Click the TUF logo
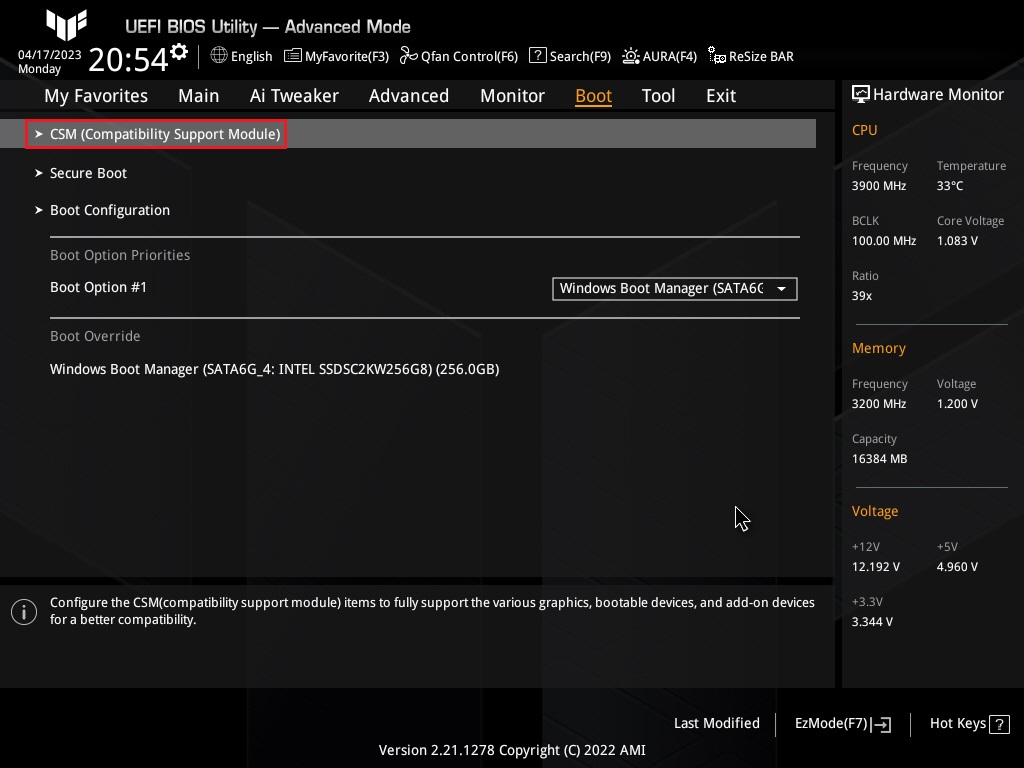Viewport: 1024px width, 768px height. click(x=66, y=24)
